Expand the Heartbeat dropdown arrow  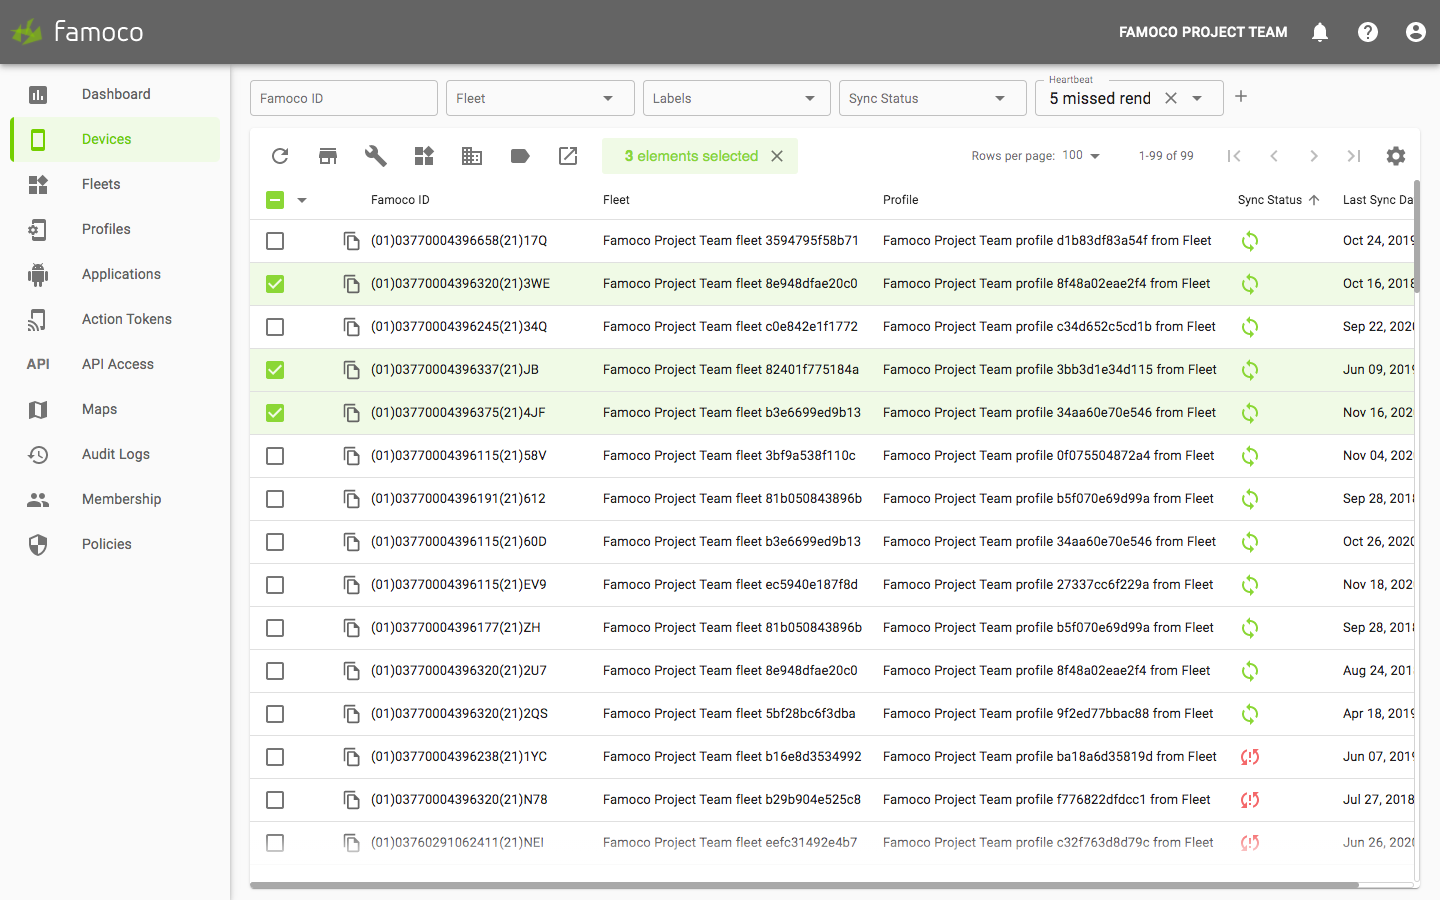pyautogui.click(x=1197, y=98)
